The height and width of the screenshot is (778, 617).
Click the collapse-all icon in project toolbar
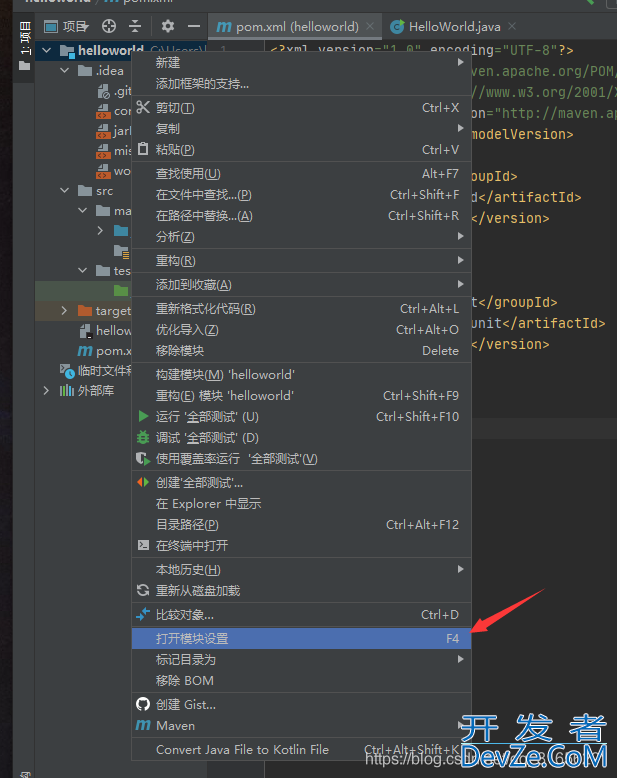point(135,26)
